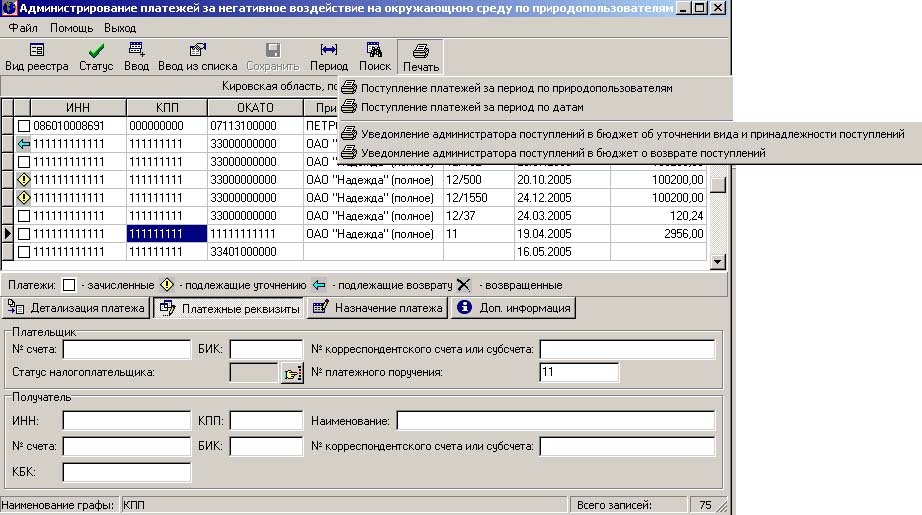
Task: Click the Печать printer icon
Action: pos(421,49)
